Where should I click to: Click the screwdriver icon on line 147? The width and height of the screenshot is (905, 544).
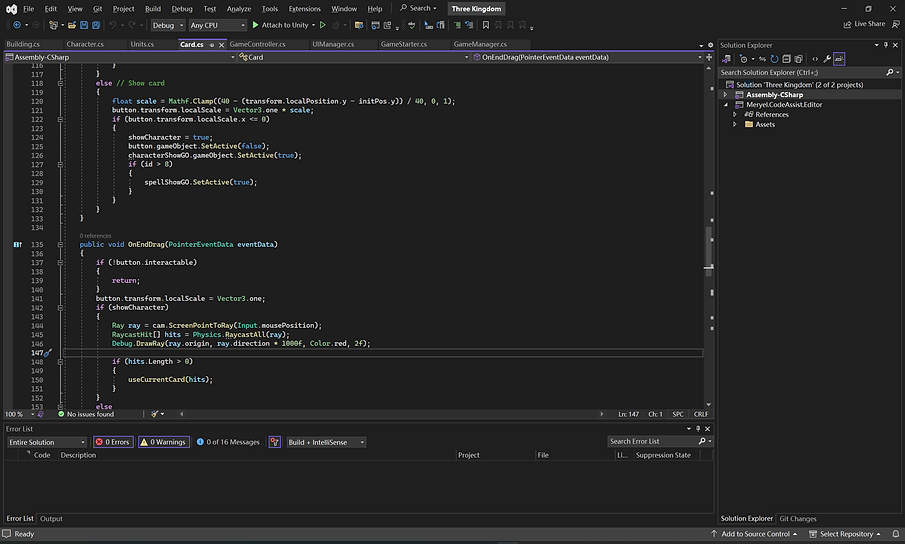(48, 352)
